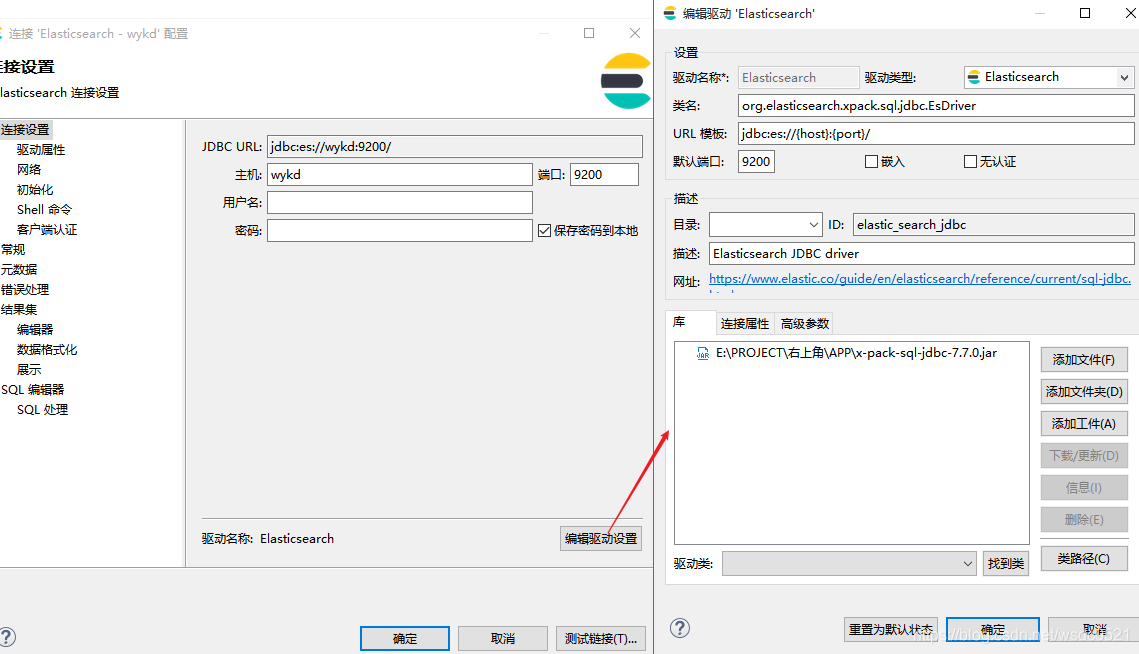Click the 添加工件(A) button
Viewport: 1139px width, 654px height.
pos(1084,424)
